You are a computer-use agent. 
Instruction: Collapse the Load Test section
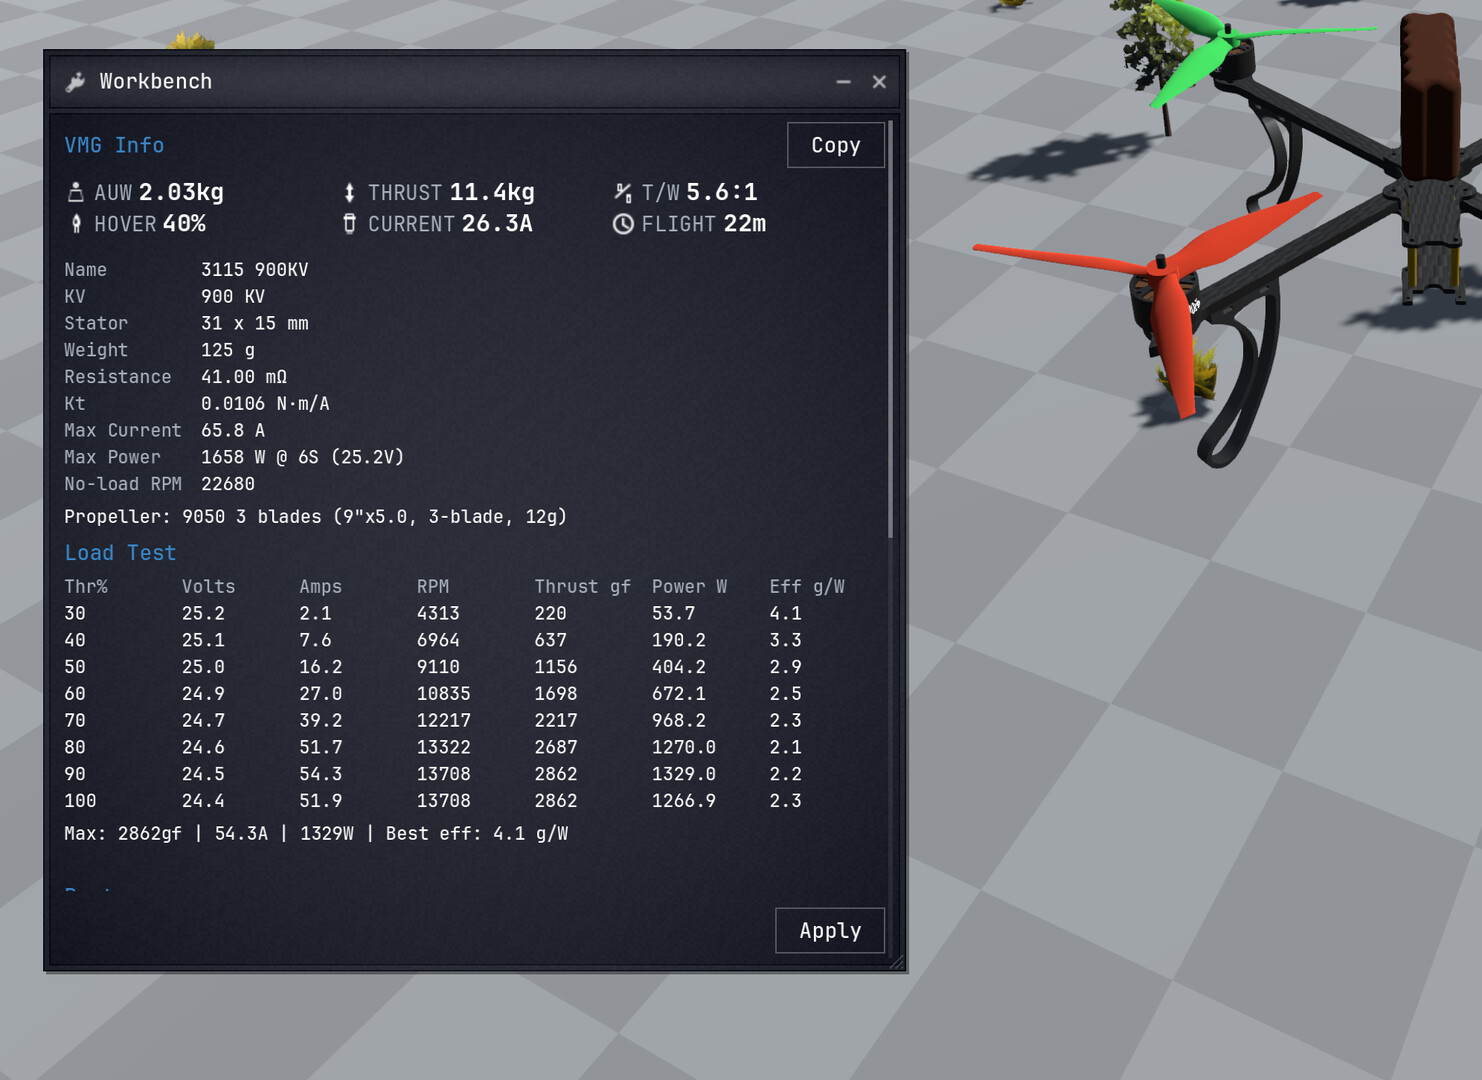pos(120,552)
